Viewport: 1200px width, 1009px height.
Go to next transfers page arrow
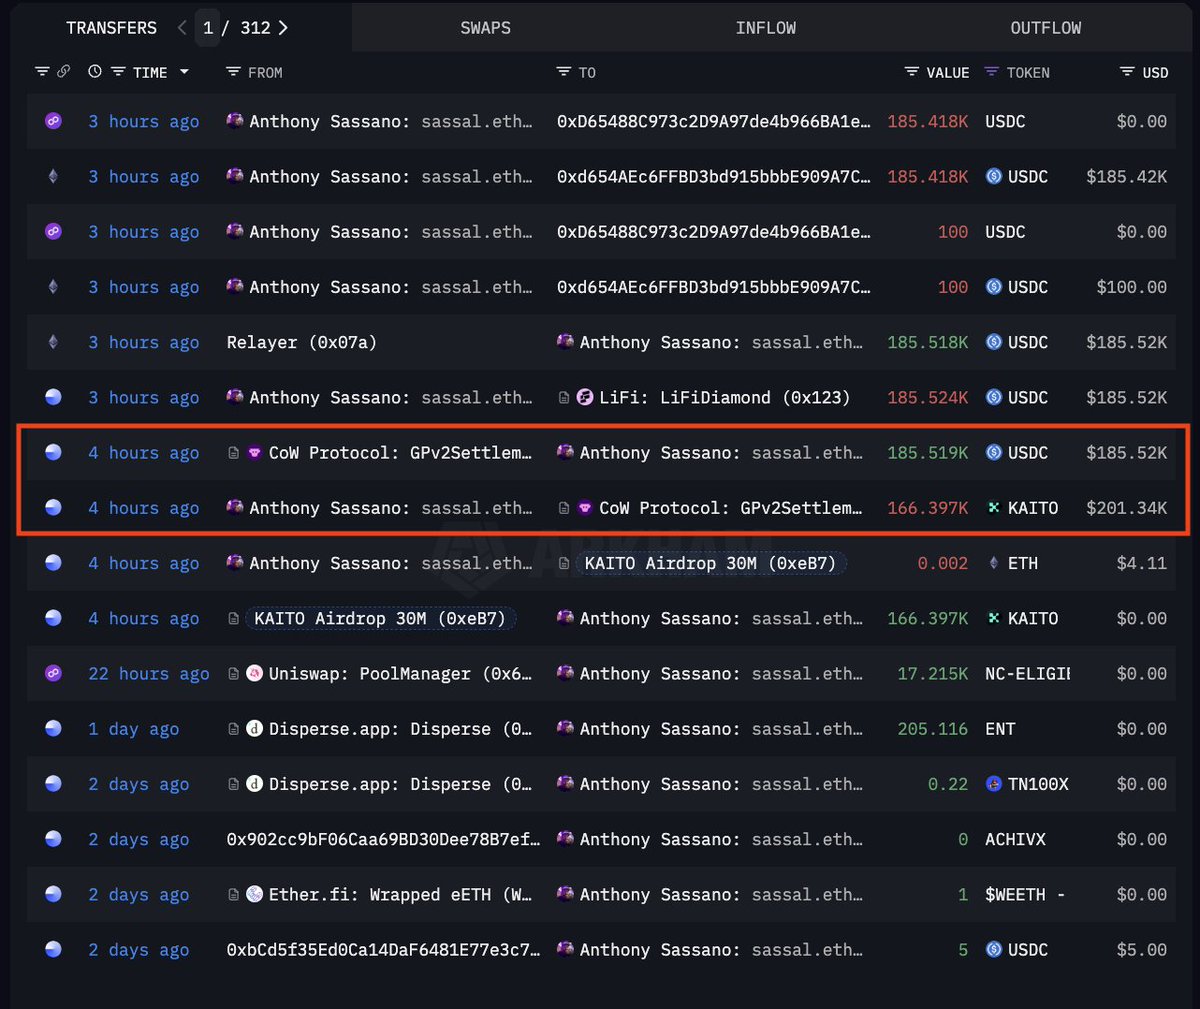283,28
